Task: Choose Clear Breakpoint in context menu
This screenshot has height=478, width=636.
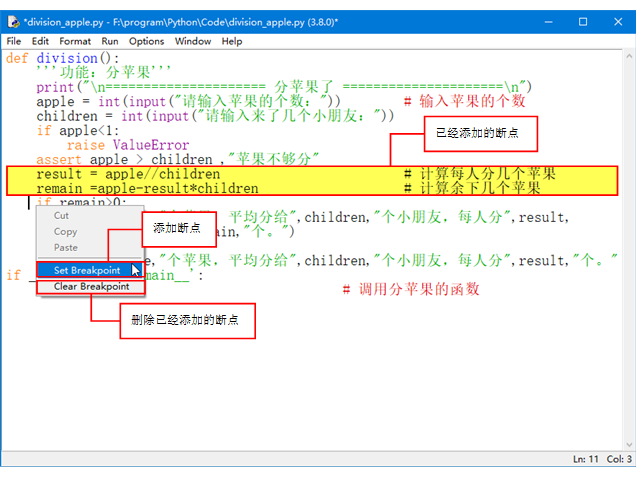Action: [90, 286]
